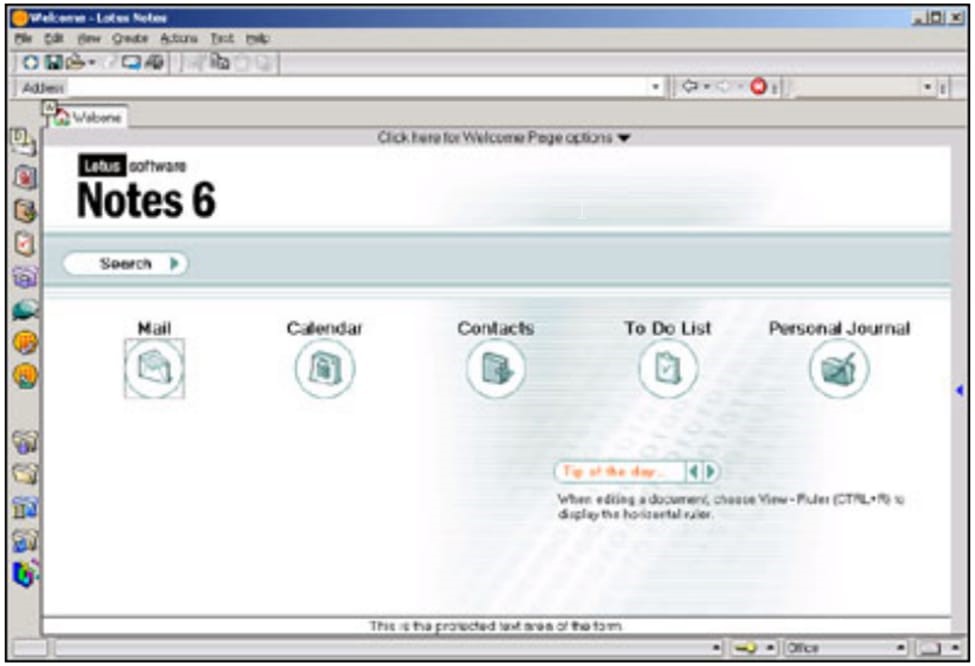
Task: Click the monitor-shaped toolbar icon
Action: (131, 62)
